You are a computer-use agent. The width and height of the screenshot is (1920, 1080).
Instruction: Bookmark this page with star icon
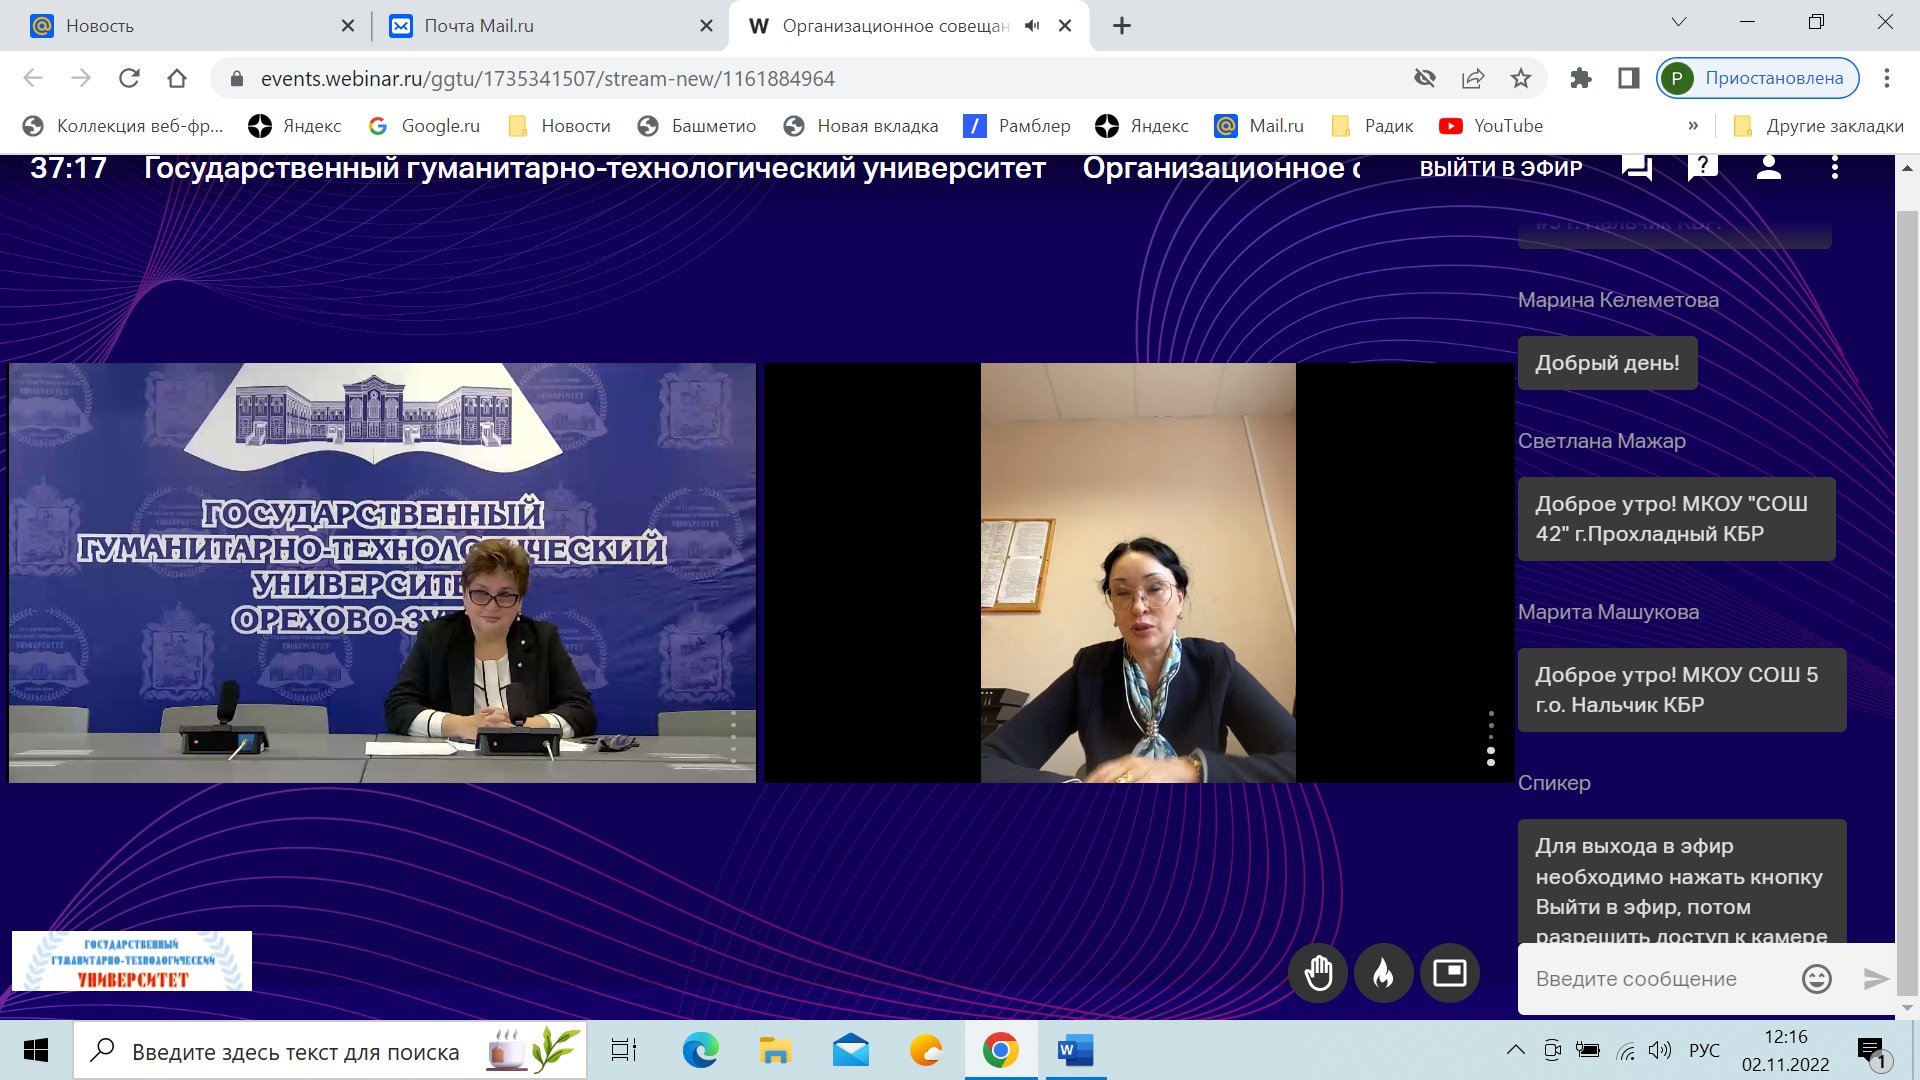[x=1520, y=78]
